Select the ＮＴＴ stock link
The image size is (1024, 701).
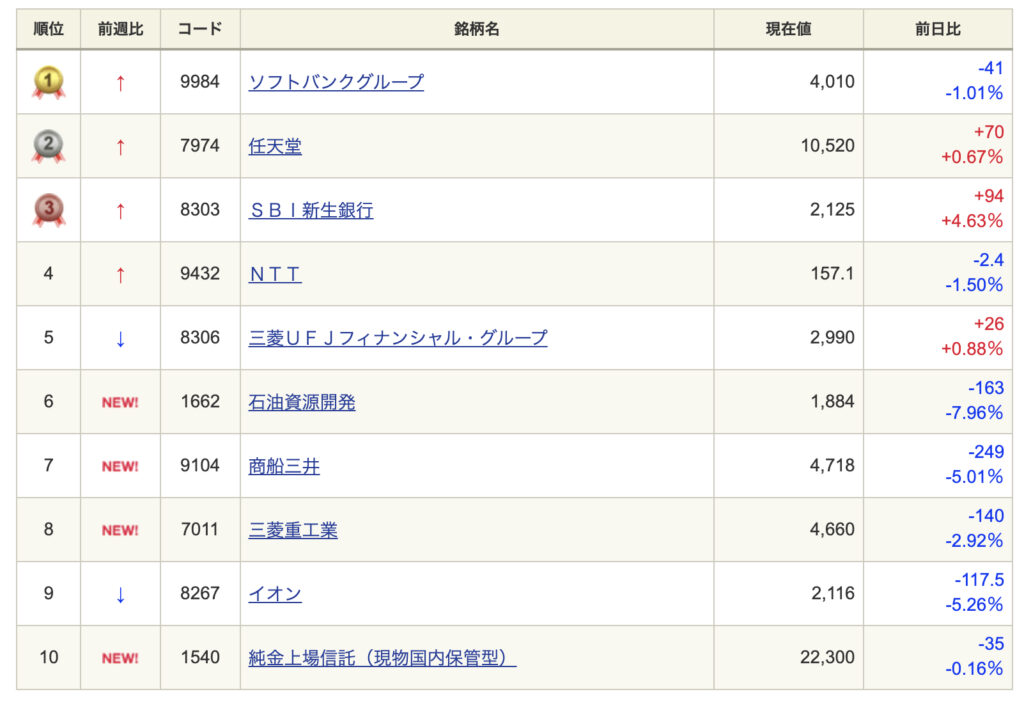pos(275,274)
